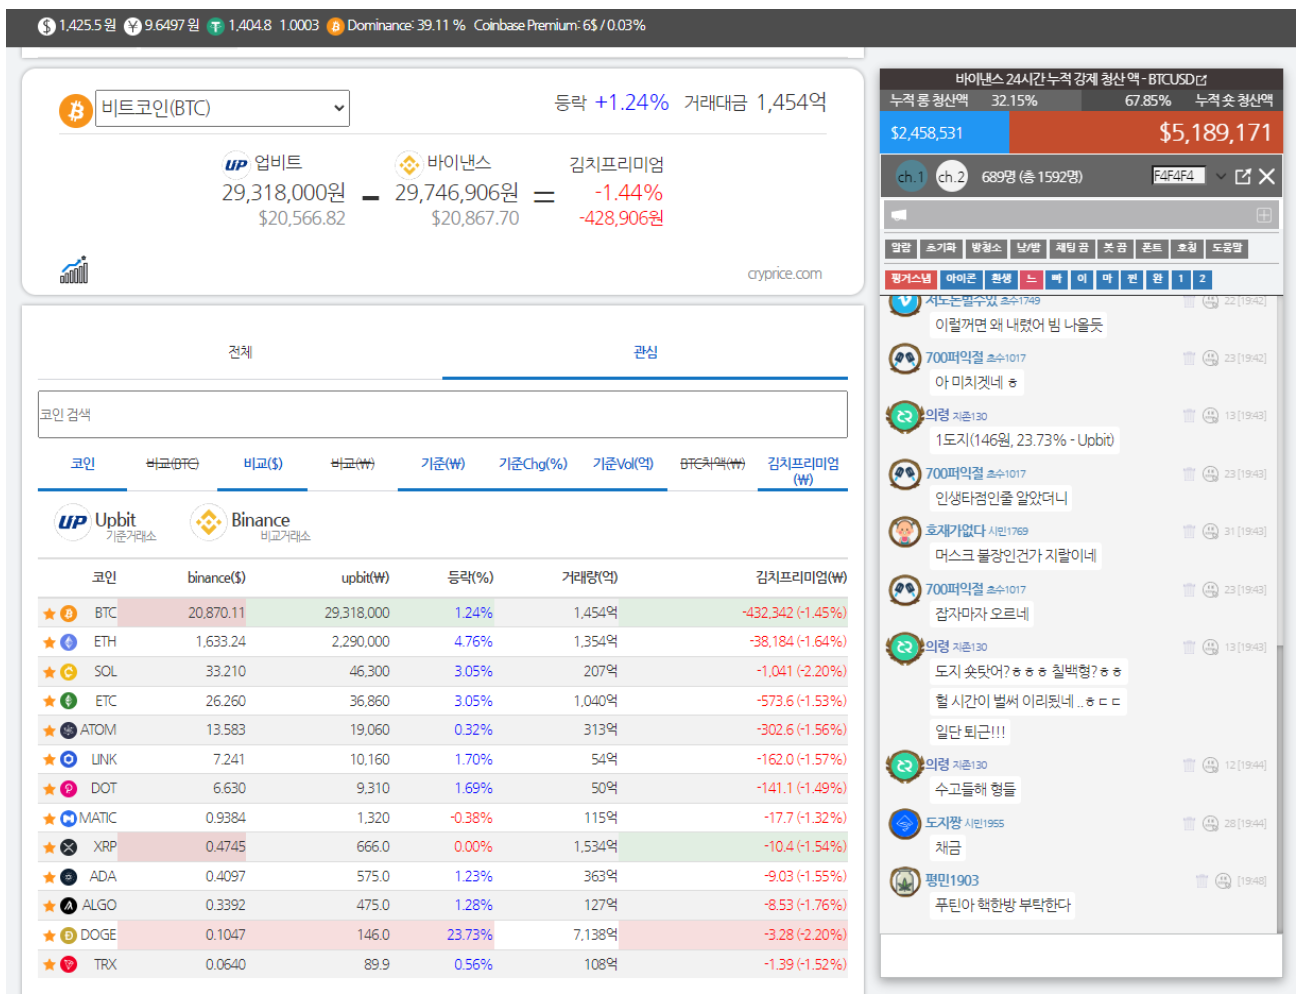Image resolution: width=1302 pixels, height=996 pixels.
Task: Open the cryprice.com link
Action: tap(784, 274)
